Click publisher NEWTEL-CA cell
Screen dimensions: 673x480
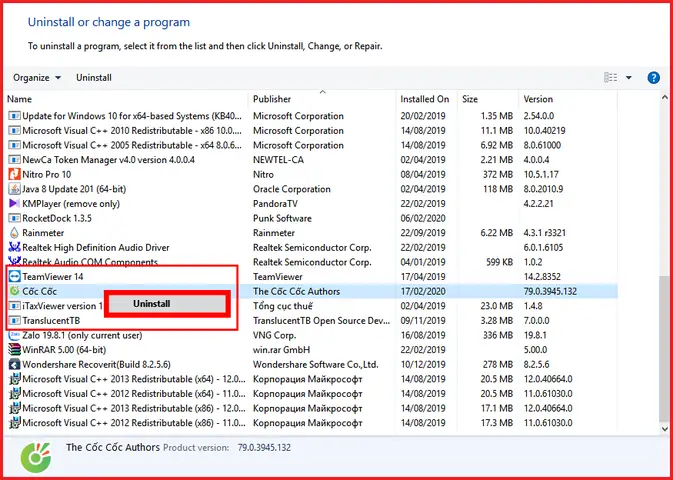coord(278,160)
